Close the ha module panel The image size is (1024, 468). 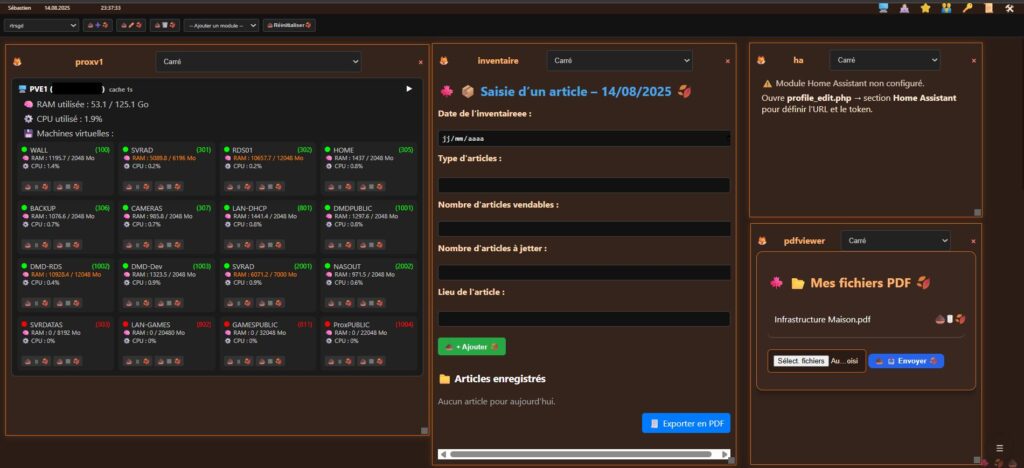click(x=974, y=60)
